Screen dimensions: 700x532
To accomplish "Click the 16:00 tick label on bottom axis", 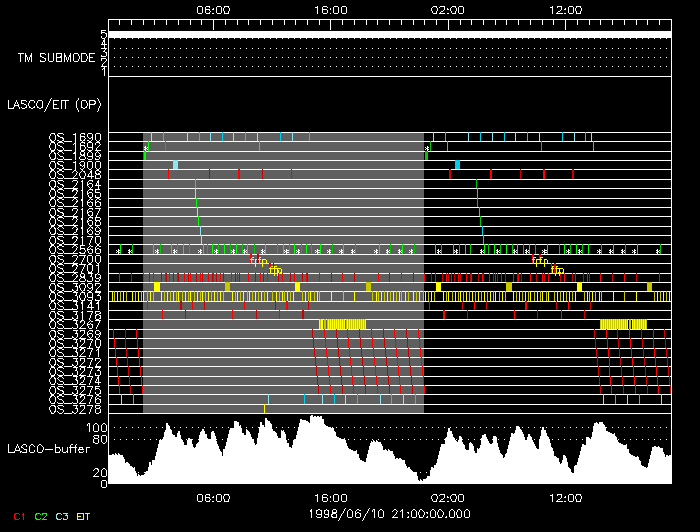I will [x=331, y=497].
